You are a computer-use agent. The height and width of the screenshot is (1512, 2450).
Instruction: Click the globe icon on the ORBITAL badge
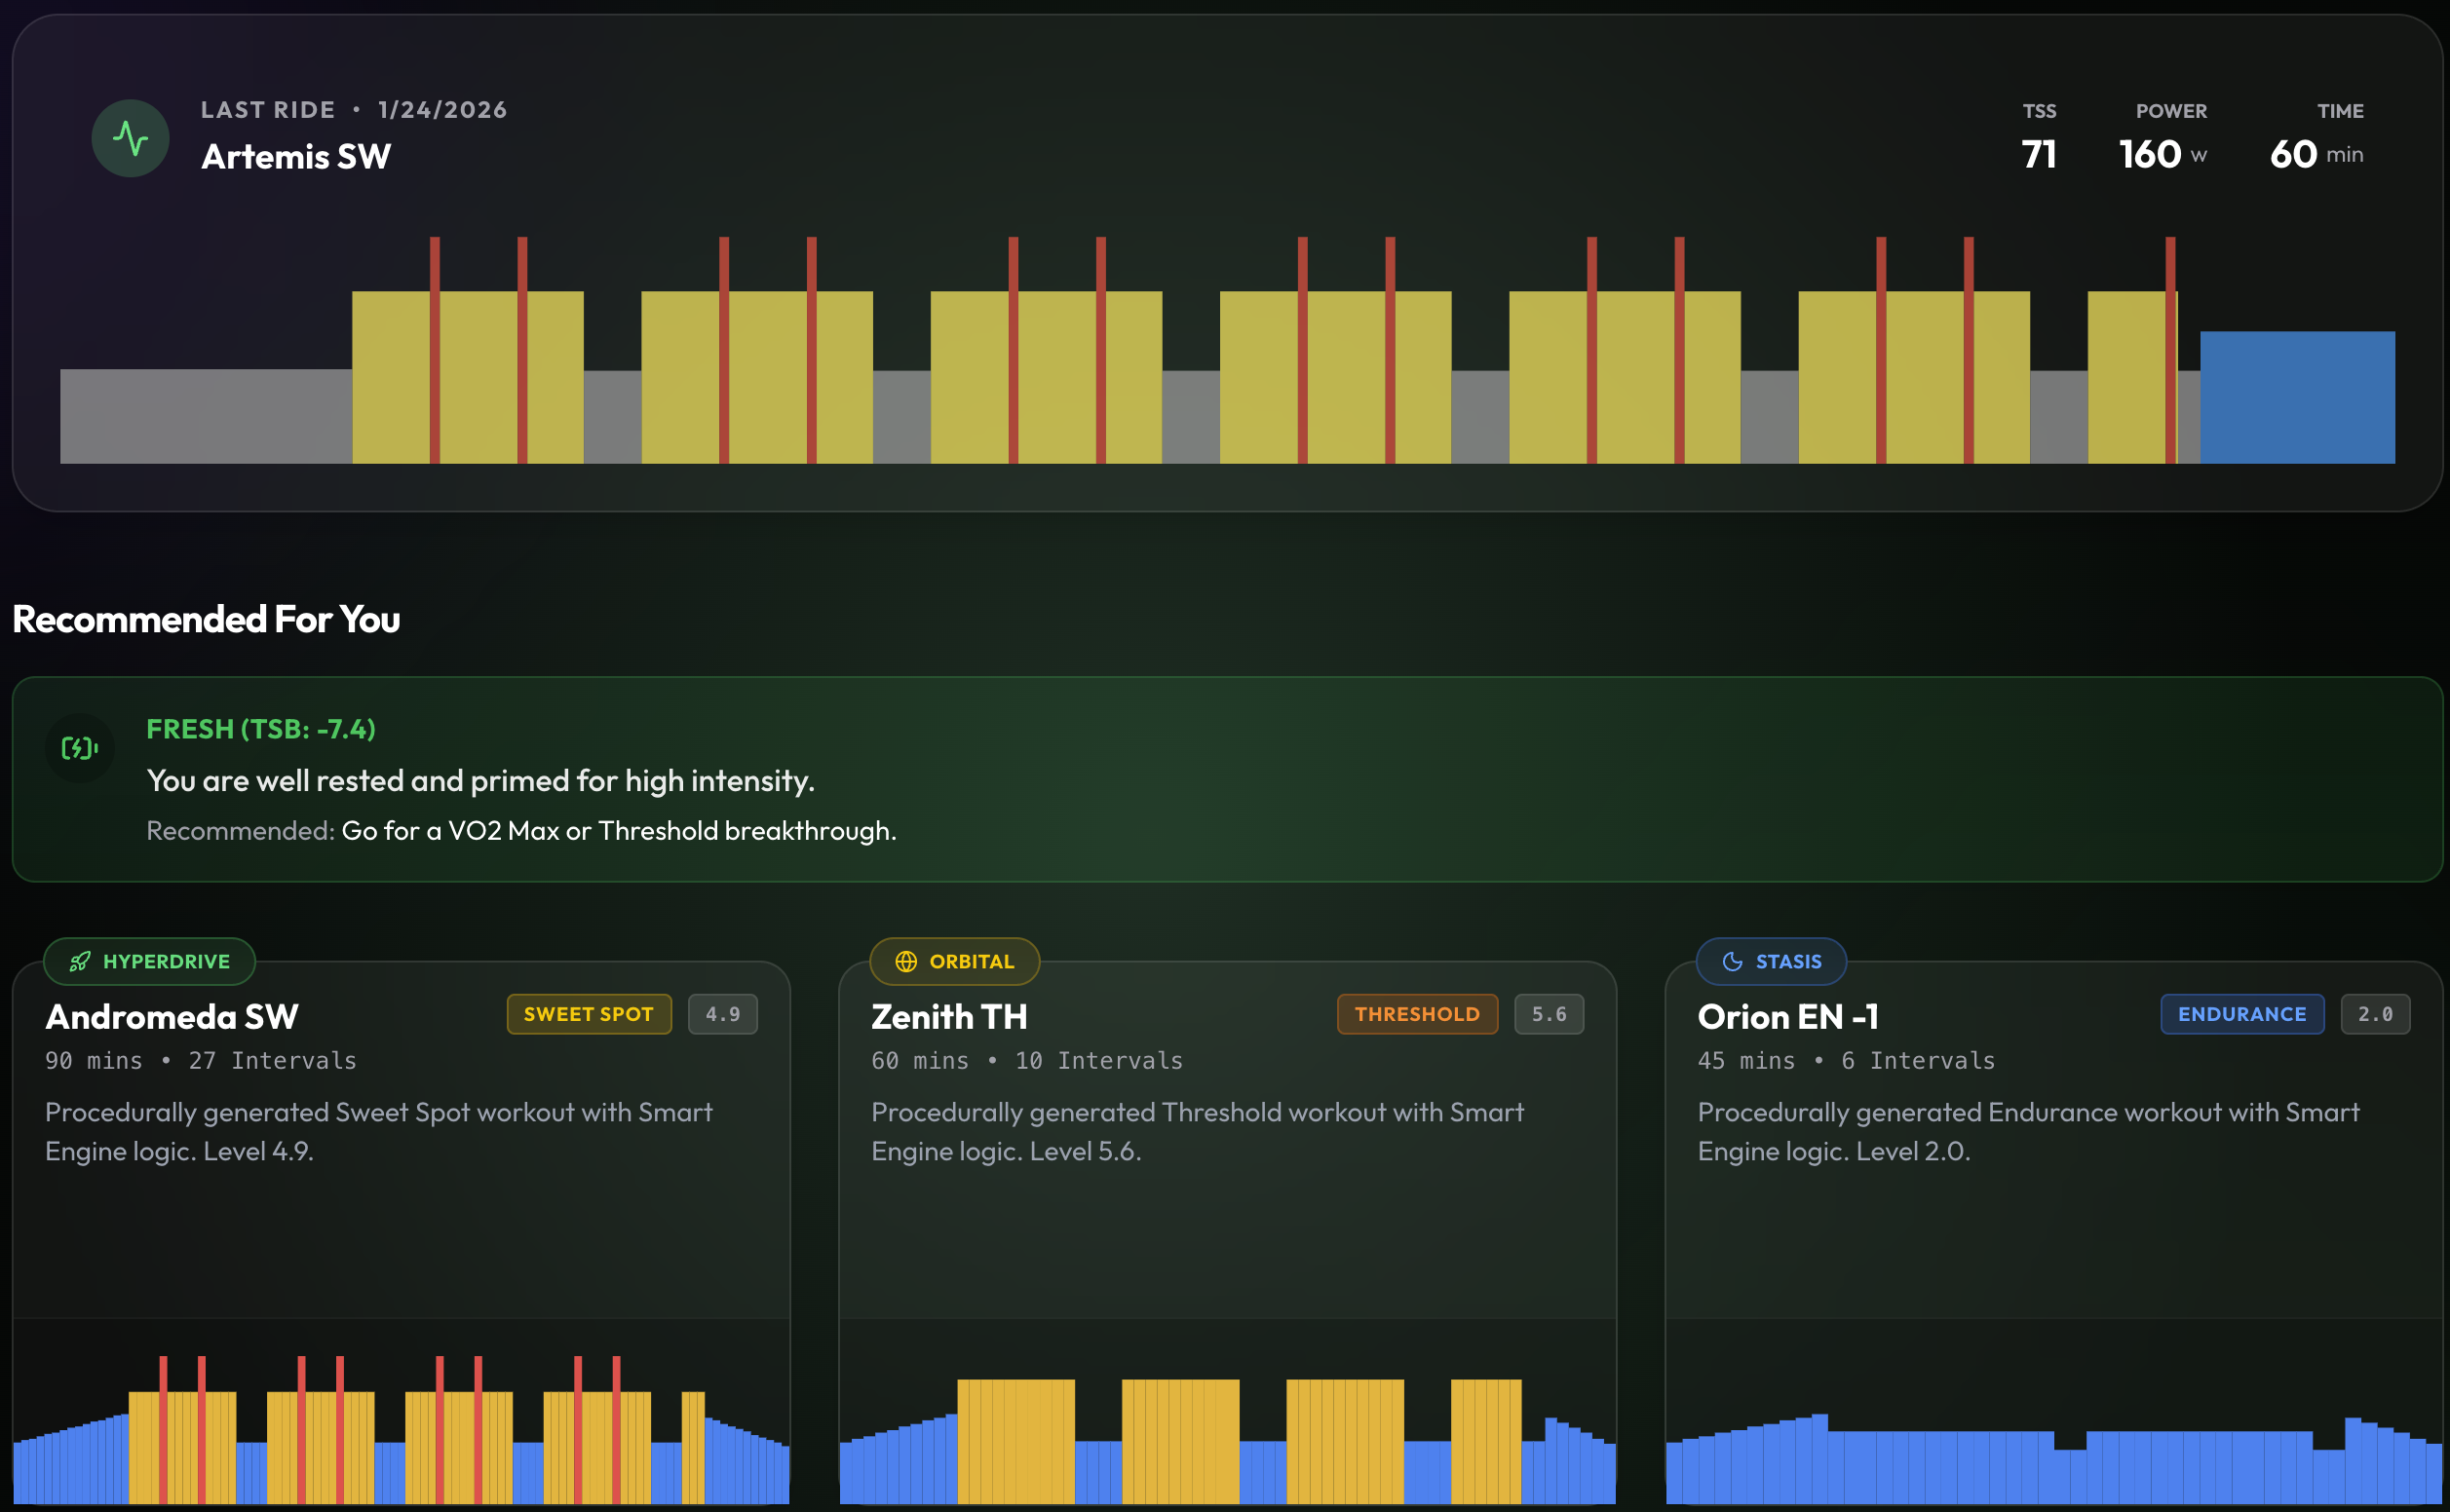tap(908, 961)
